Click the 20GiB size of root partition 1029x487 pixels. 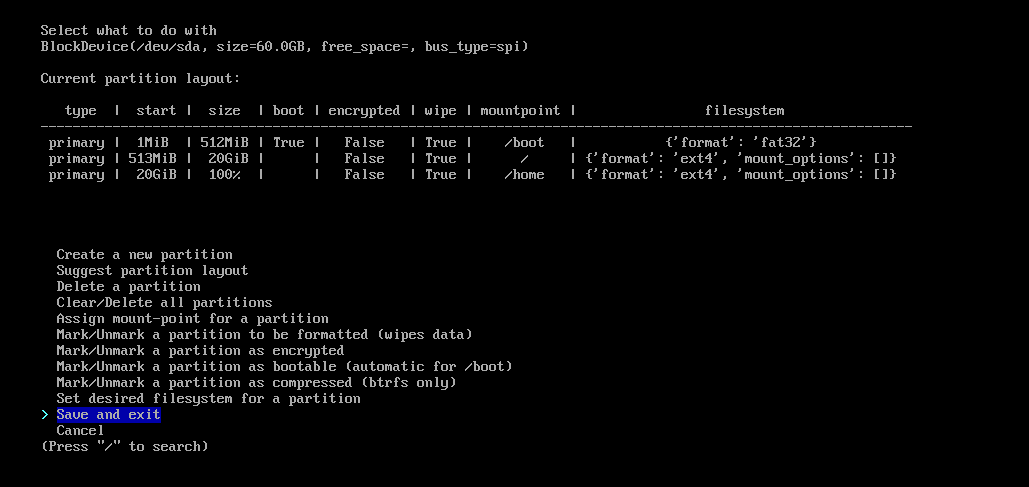pos(224,159)
